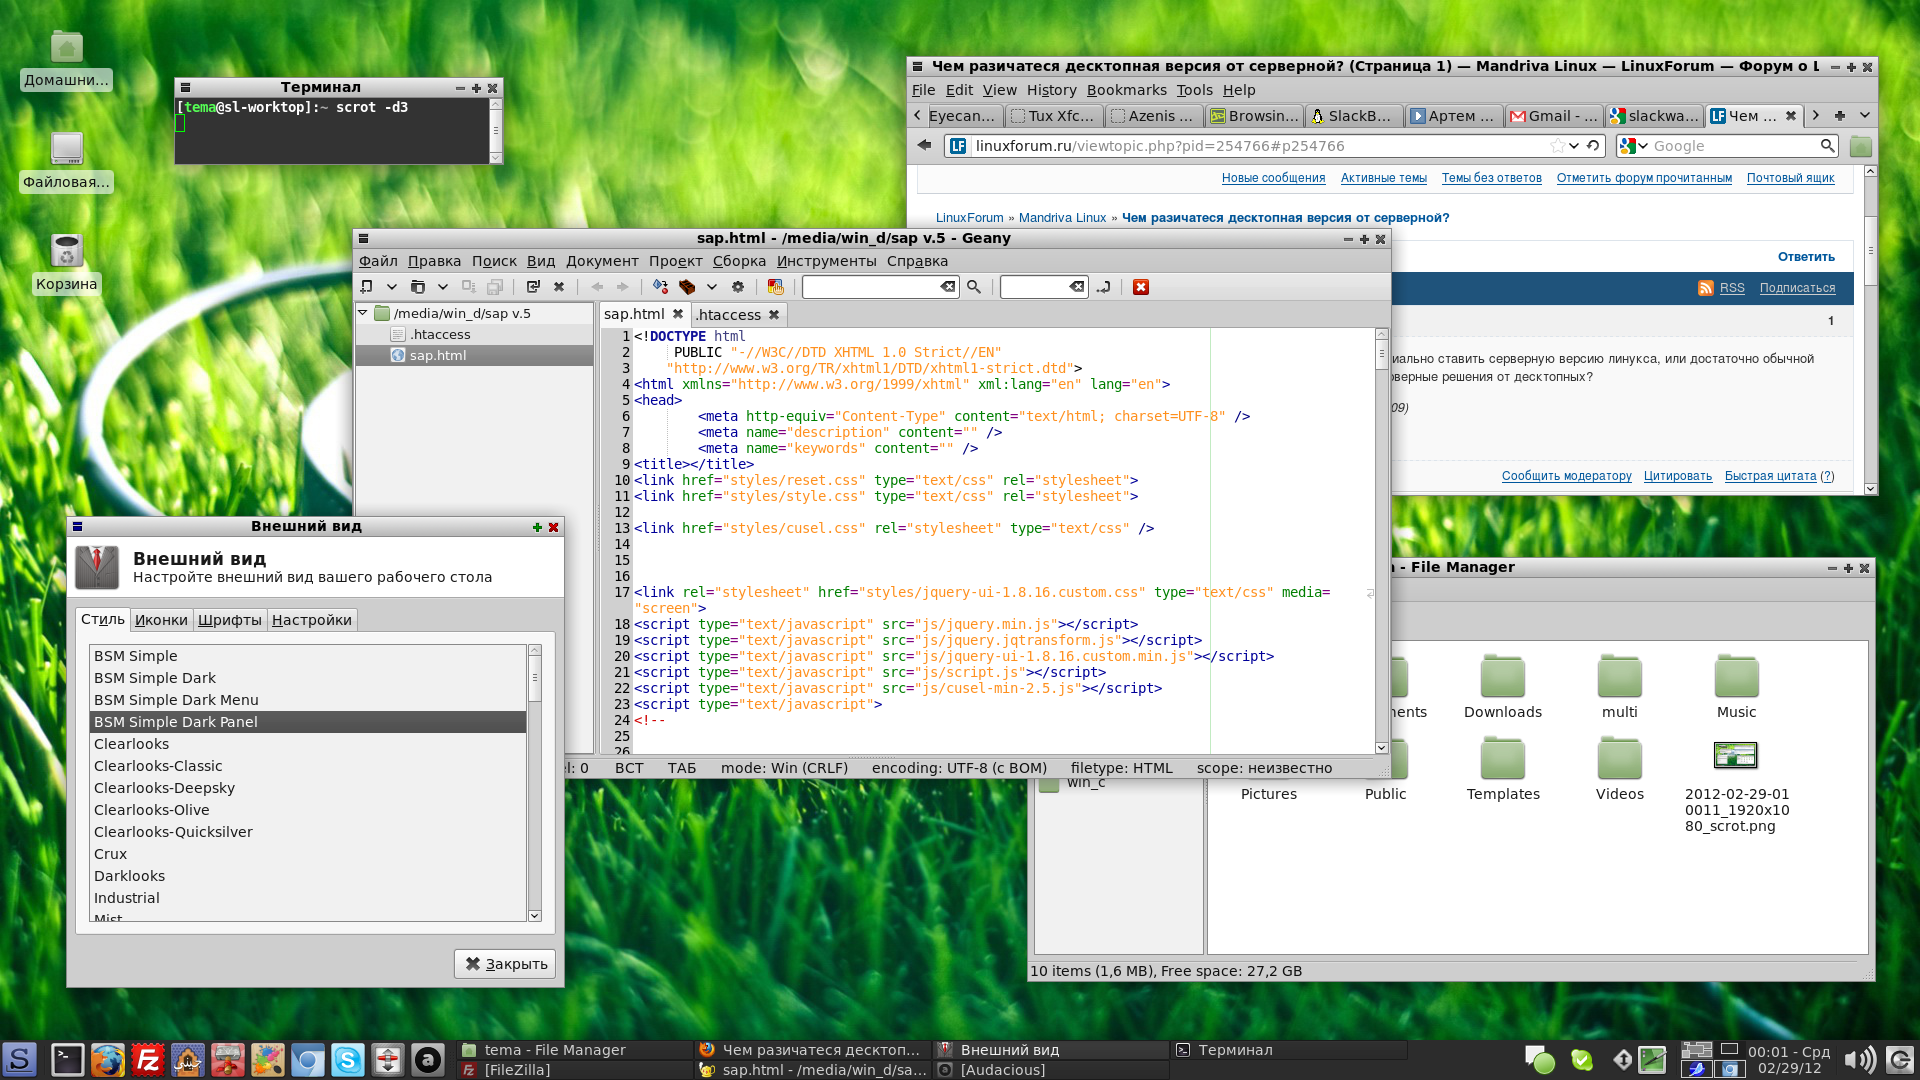Click the Цитировать link on forum post
The width and height of the screenshot is (1920, 1080).
click(x=1677, y=476)
